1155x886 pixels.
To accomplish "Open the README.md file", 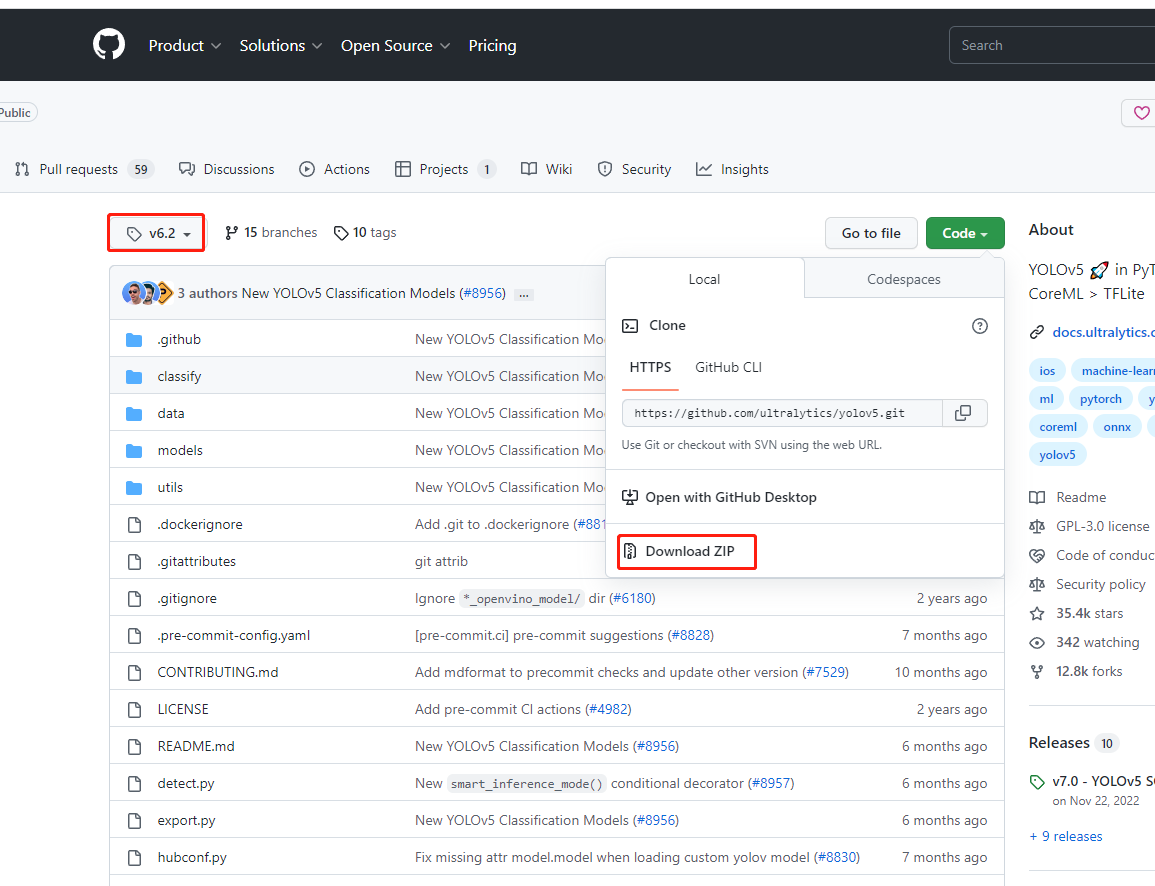I will (196, 746).
